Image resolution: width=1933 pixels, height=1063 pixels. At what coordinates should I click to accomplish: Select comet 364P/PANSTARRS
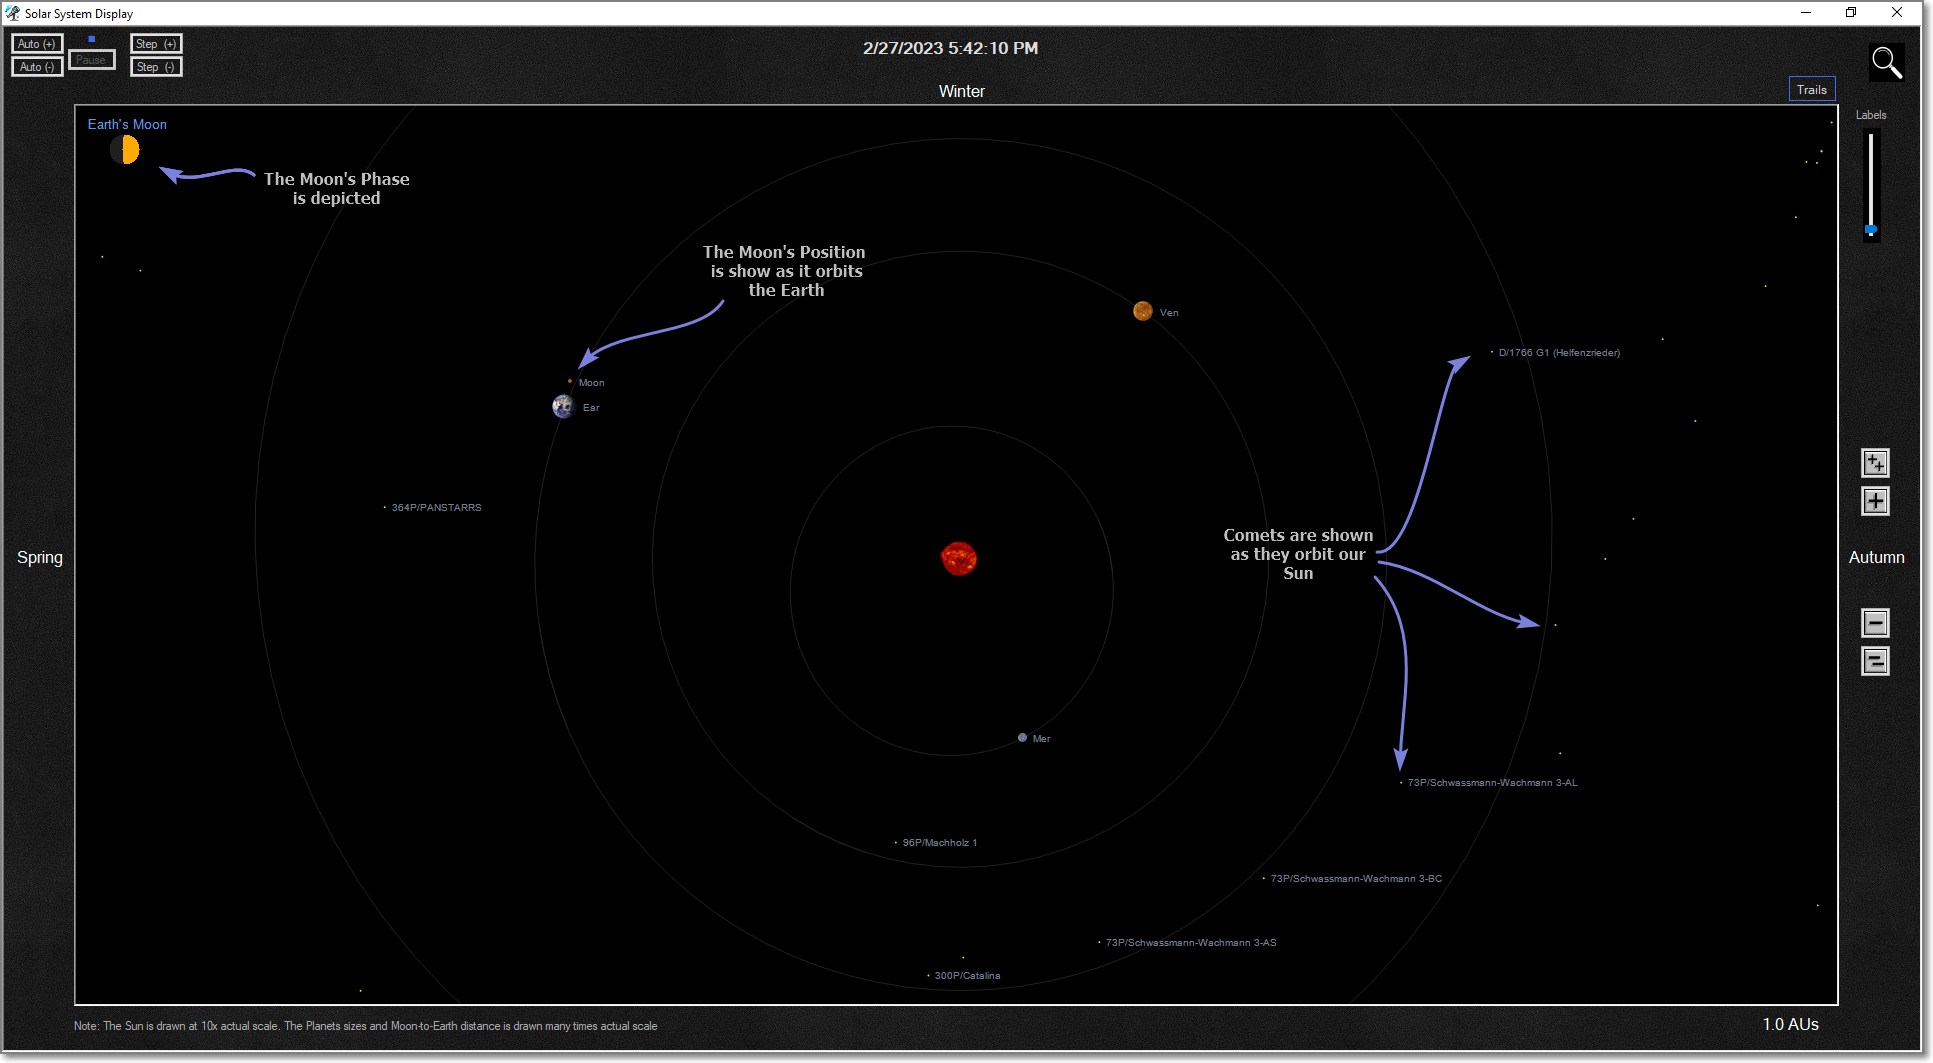(432, 508)
